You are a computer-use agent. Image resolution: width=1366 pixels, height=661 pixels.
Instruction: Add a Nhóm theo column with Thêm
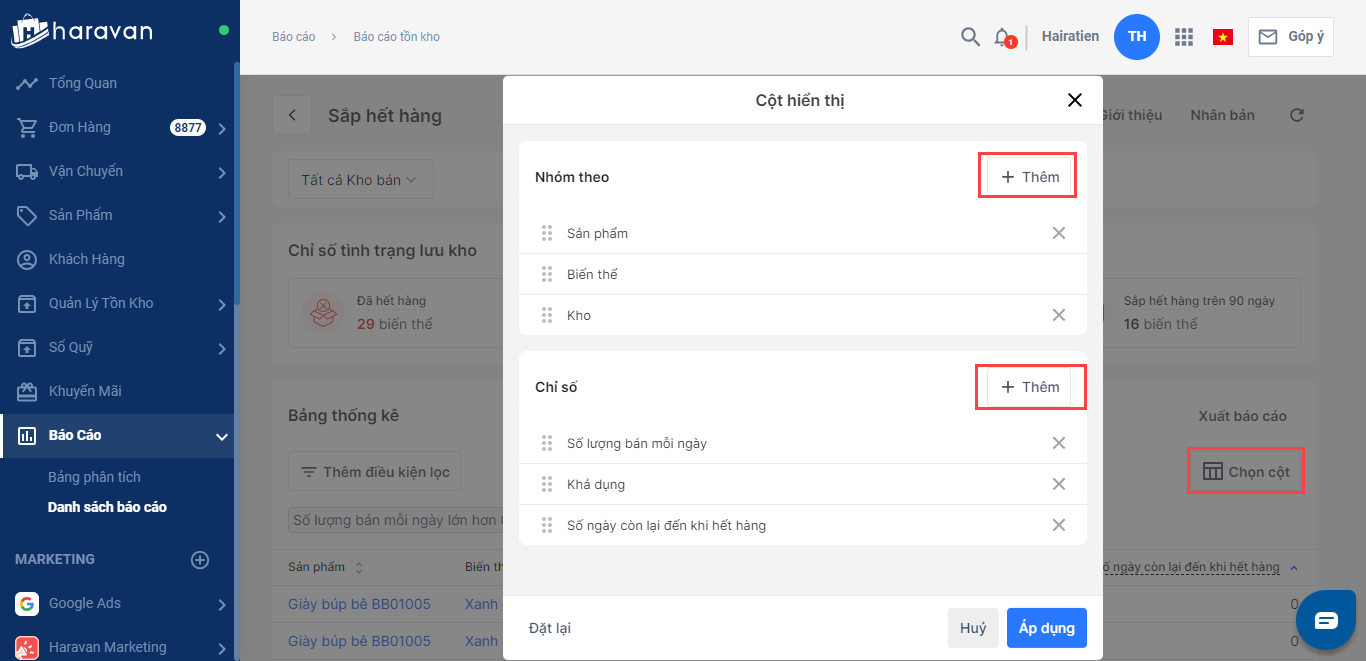[1029, 177]
